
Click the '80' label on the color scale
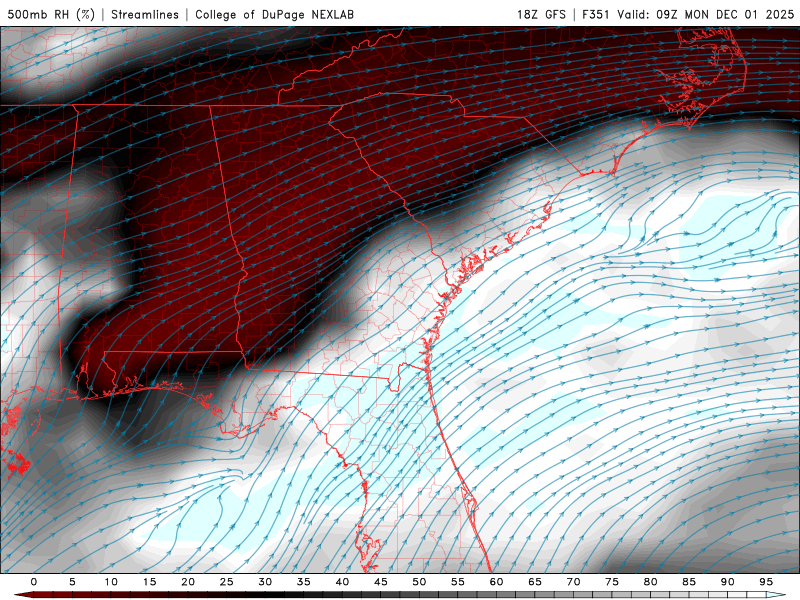[650, 582]
